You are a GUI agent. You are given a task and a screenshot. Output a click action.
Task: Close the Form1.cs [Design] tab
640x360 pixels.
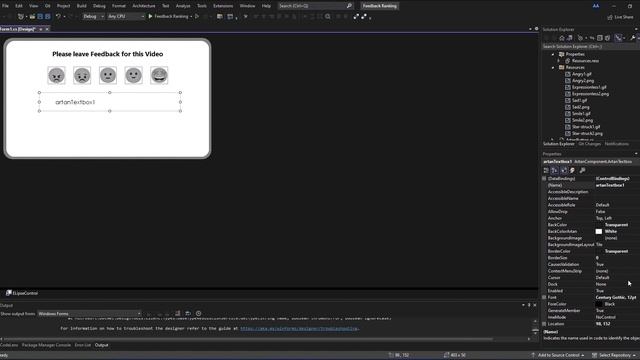pyautogui.click(x=47, y=29)
